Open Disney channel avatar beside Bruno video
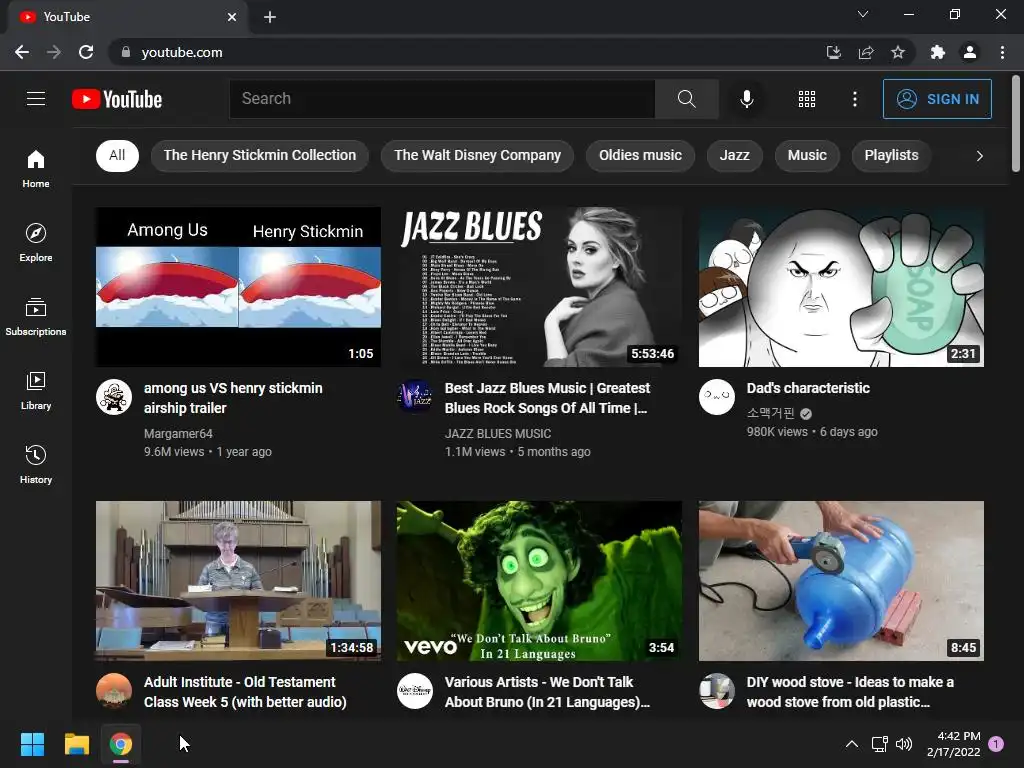 pos(415,691)
